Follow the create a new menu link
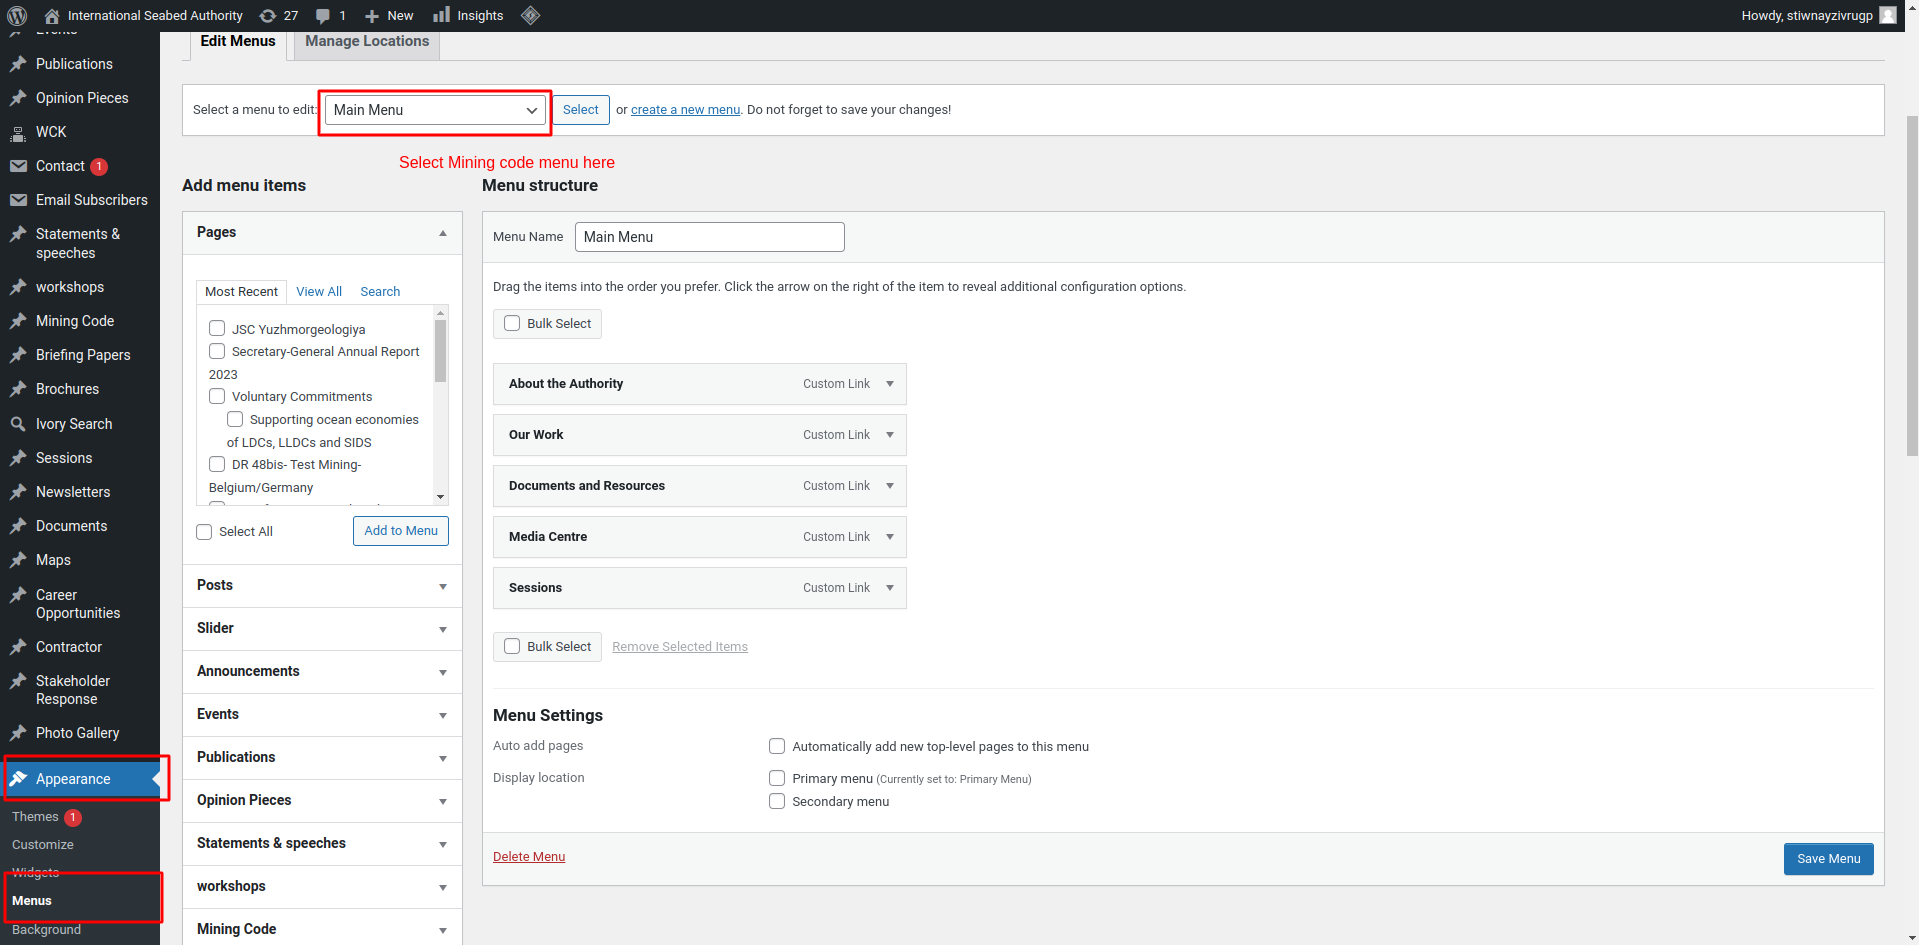1919x945 pixels. click(685, 110)
